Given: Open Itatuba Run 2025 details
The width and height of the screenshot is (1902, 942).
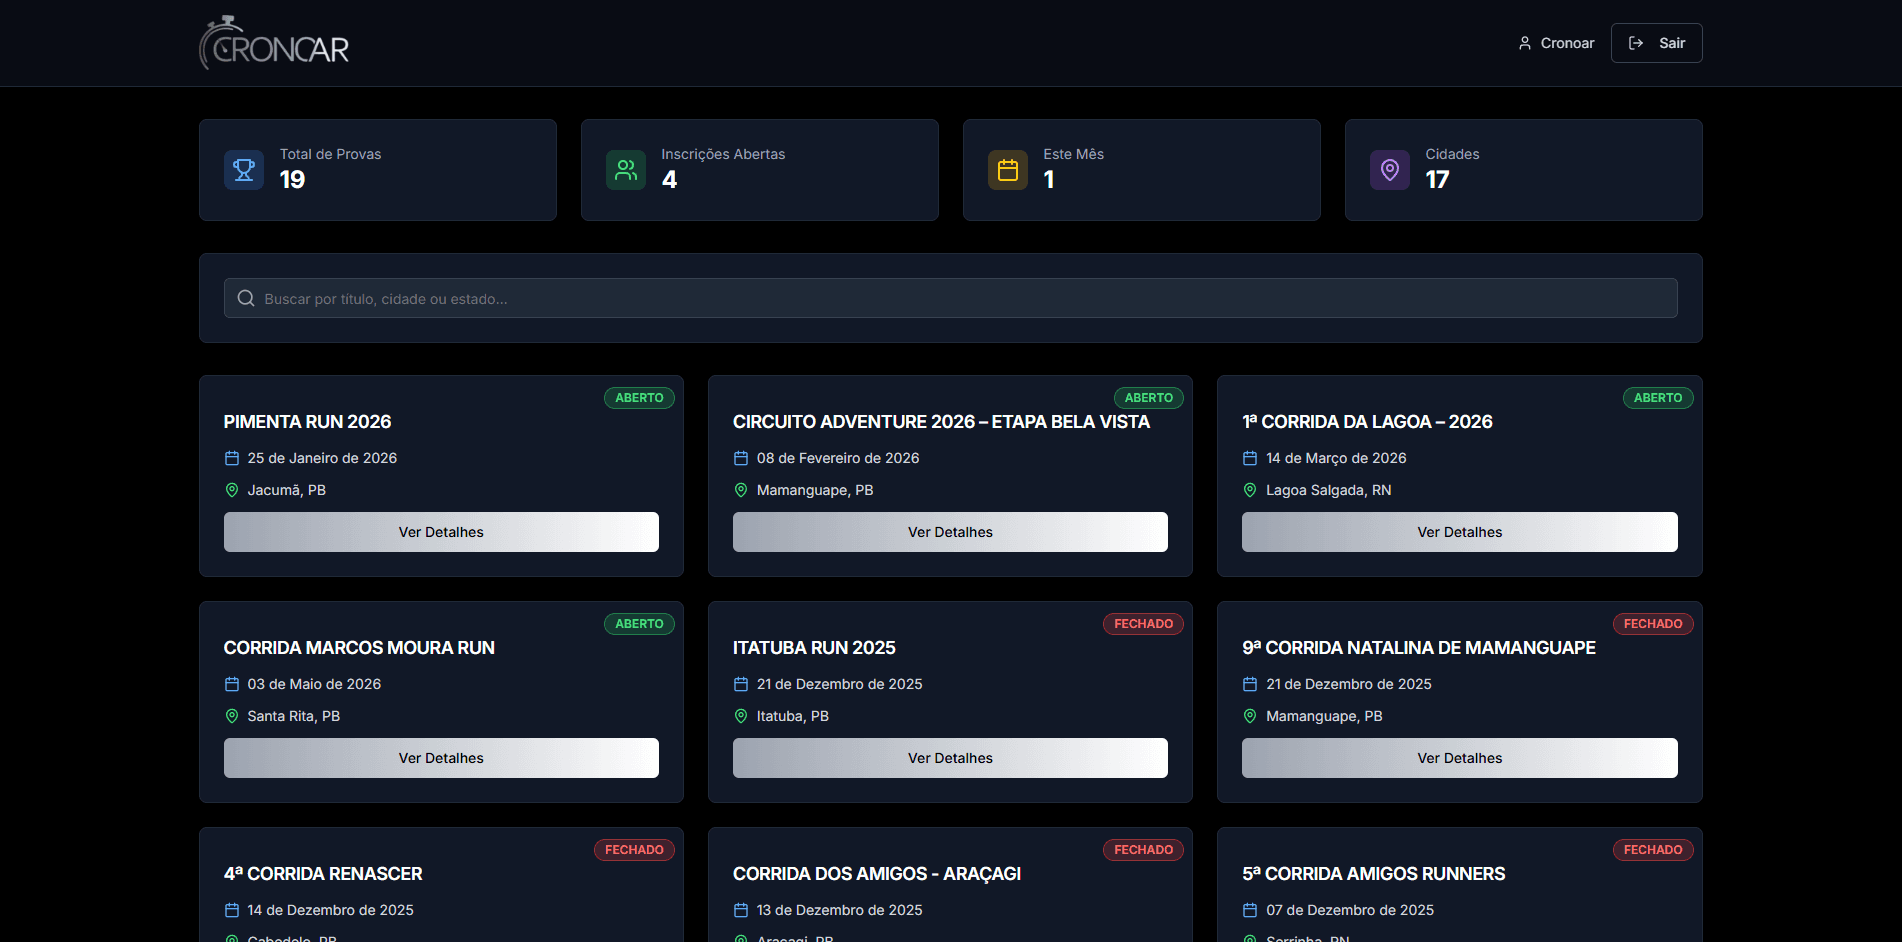Looking at the screenshot, I should (950, 758).
